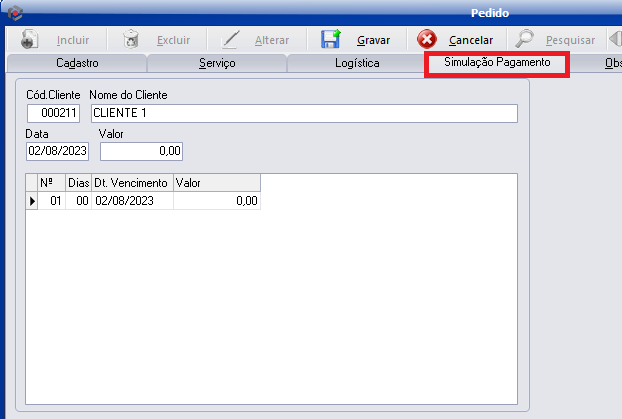Image resolution: width=622 pixels, height=419 pixels.
Task: Click the Valor column header in grid
Action: coord(217,183)
